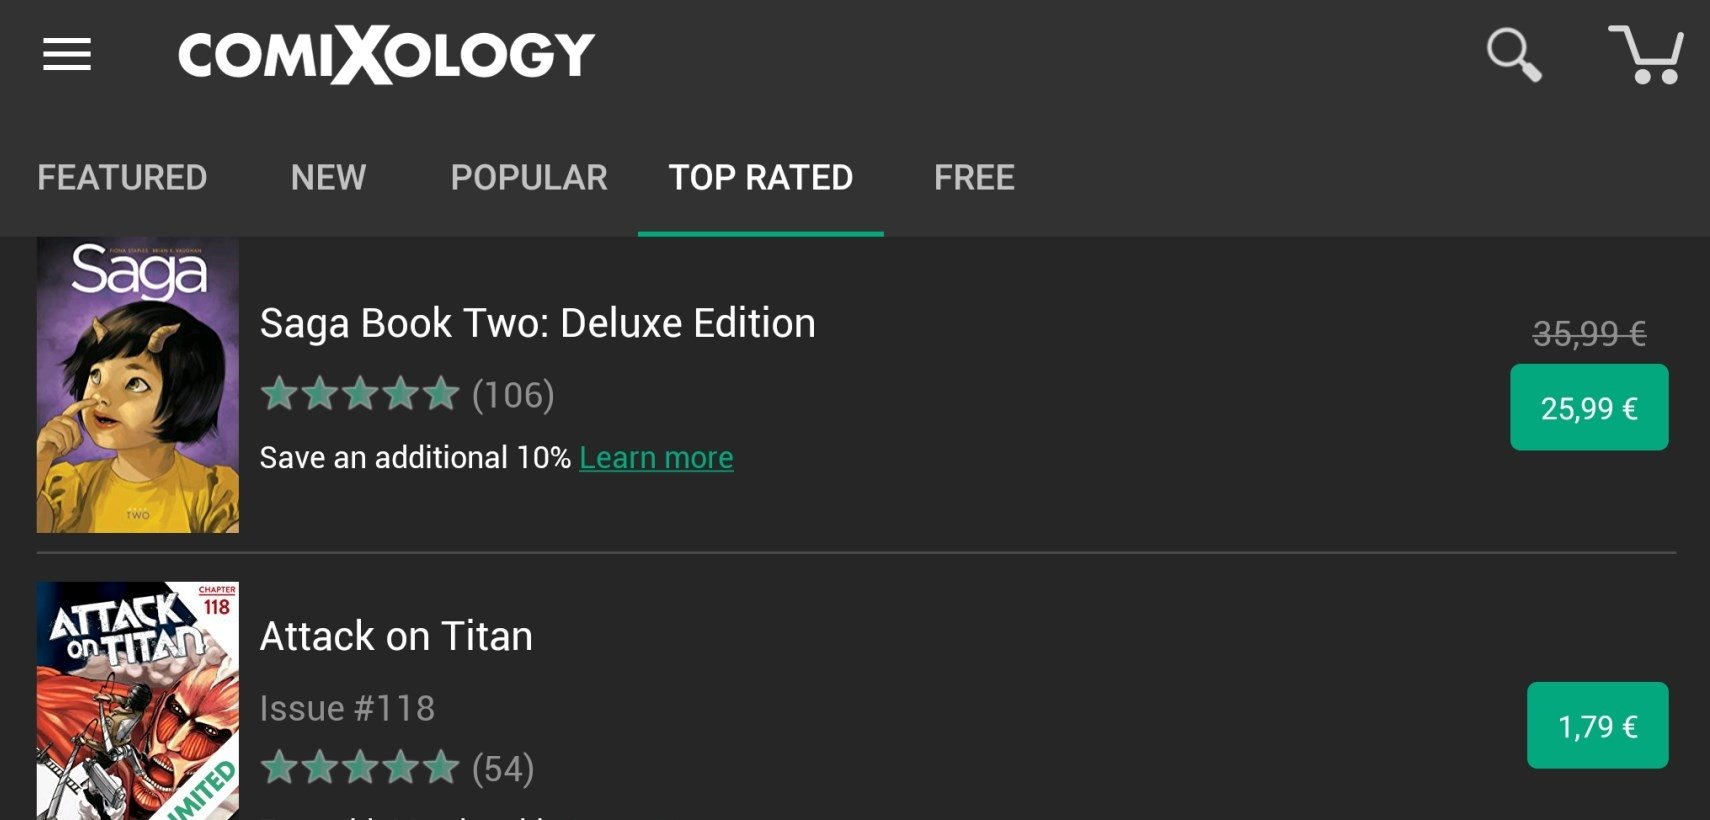This screenshot has width=1710, height=820.
Task: View Attack on Titan's star rating
Action: click(x=360, y=768)
